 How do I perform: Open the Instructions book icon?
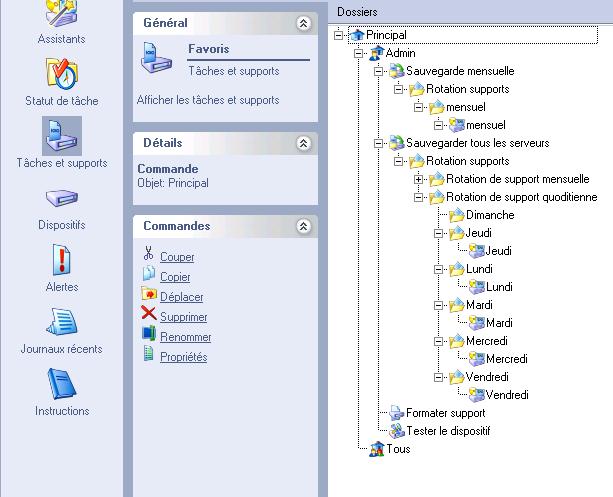point(61,384)
